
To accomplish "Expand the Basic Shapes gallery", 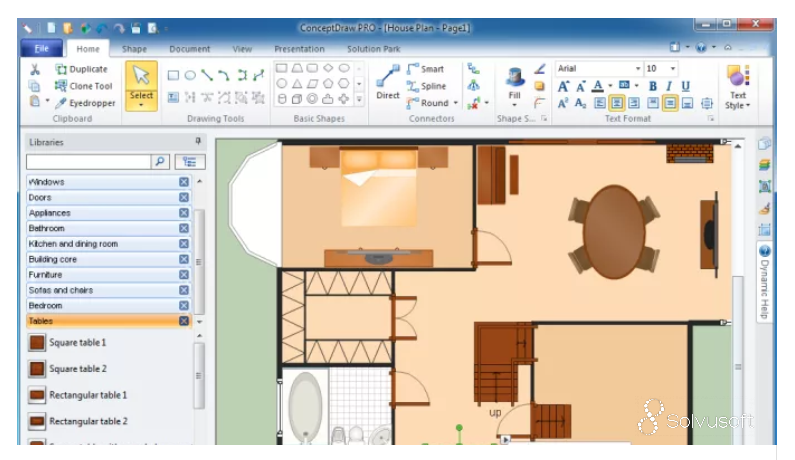I will pyautogui.click(x=359, y=99).
